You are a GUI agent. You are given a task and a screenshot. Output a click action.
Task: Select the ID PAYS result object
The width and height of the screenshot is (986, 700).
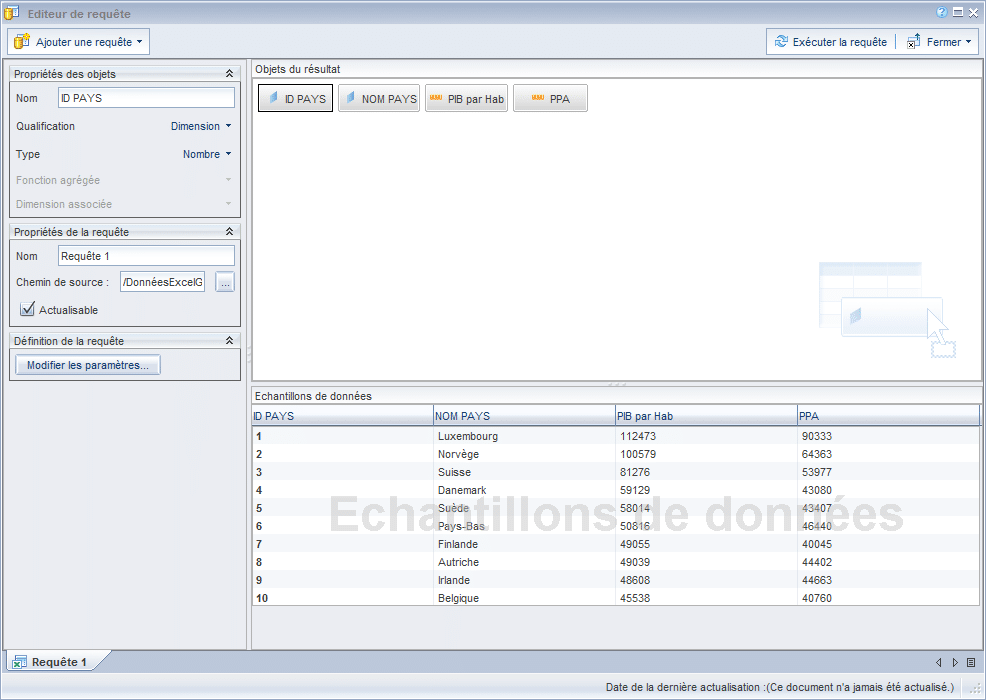[296, 98]
